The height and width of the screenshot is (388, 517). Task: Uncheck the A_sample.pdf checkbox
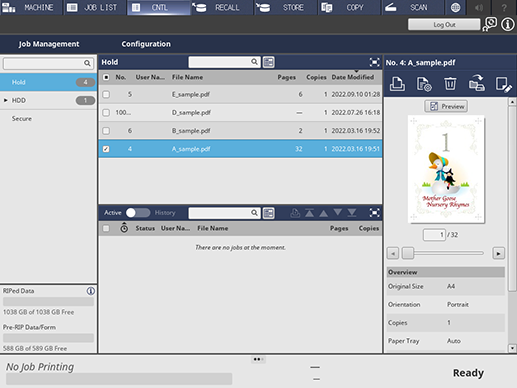tap(106, 149)
